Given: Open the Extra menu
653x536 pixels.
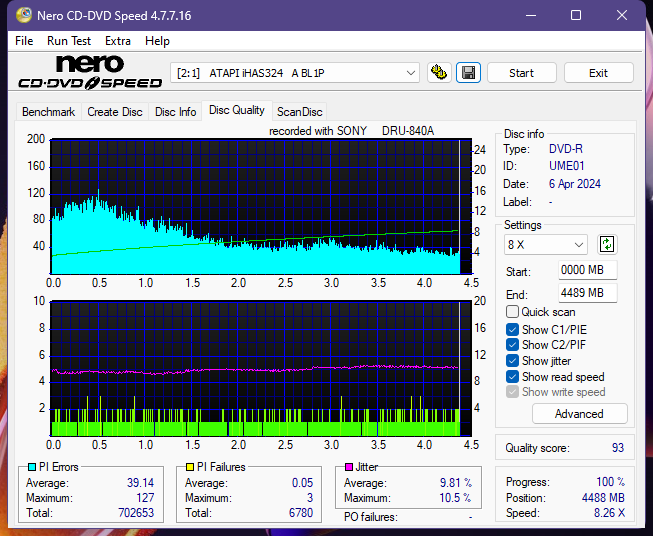Looking at the screenshot, I should click(x=118, y=41).
